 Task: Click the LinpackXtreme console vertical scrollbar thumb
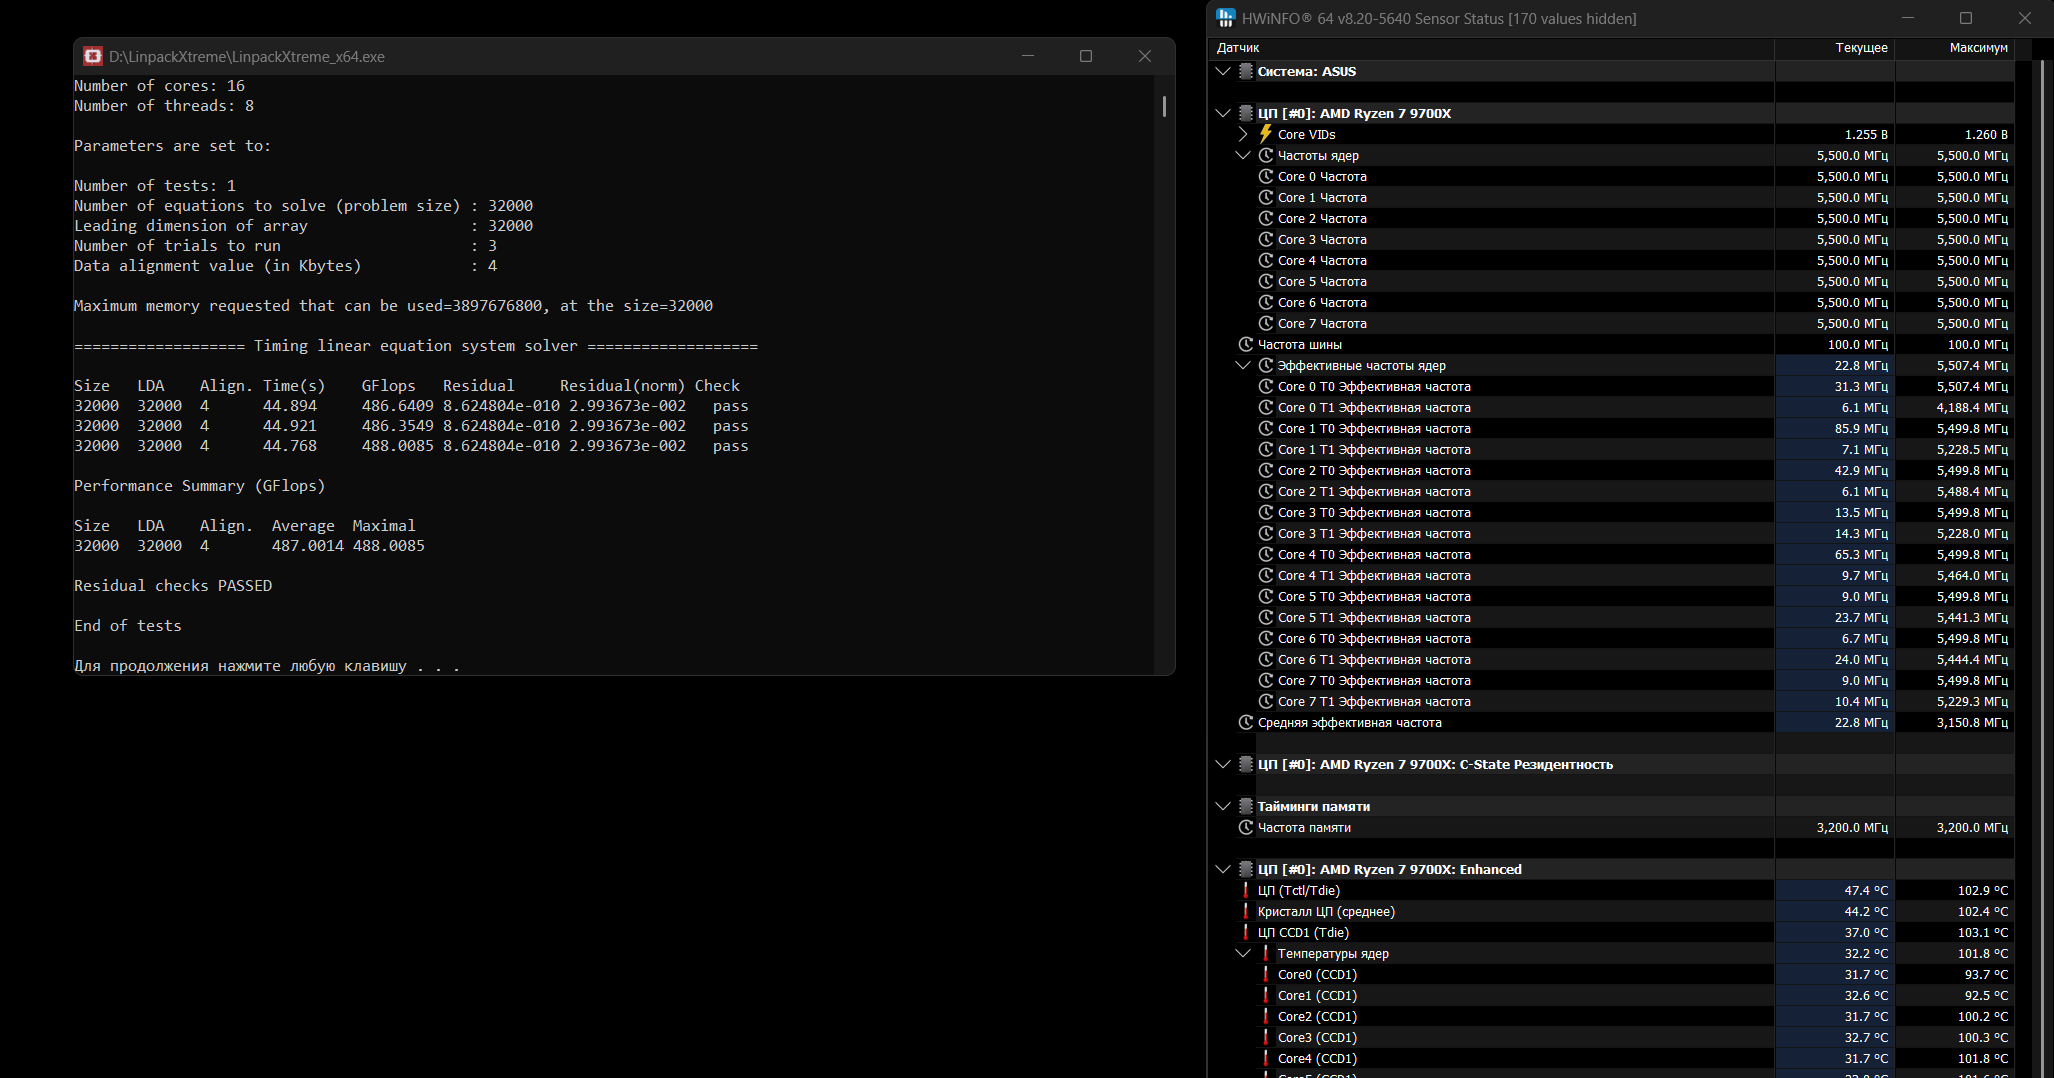[1164, 106]
